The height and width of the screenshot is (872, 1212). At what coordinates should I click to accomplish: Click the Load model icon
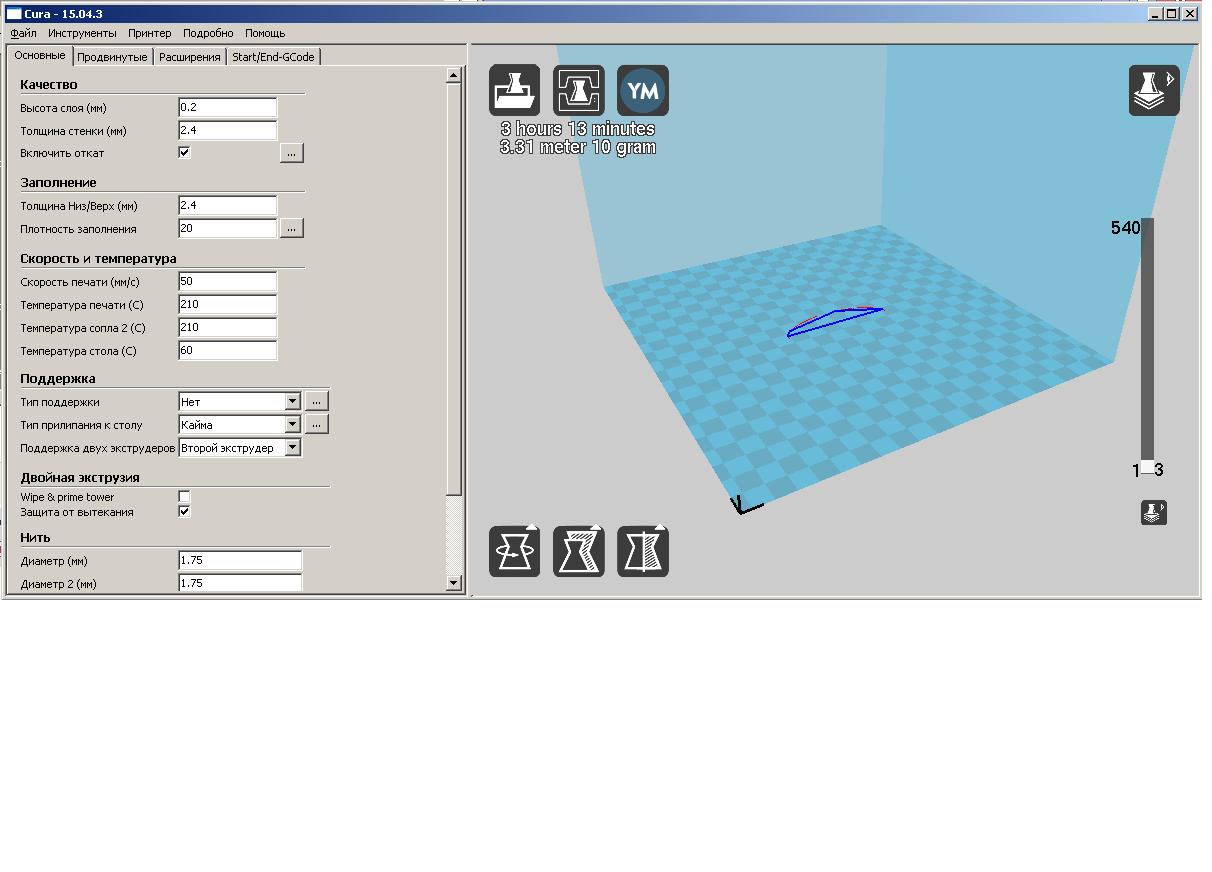[514, 91]
